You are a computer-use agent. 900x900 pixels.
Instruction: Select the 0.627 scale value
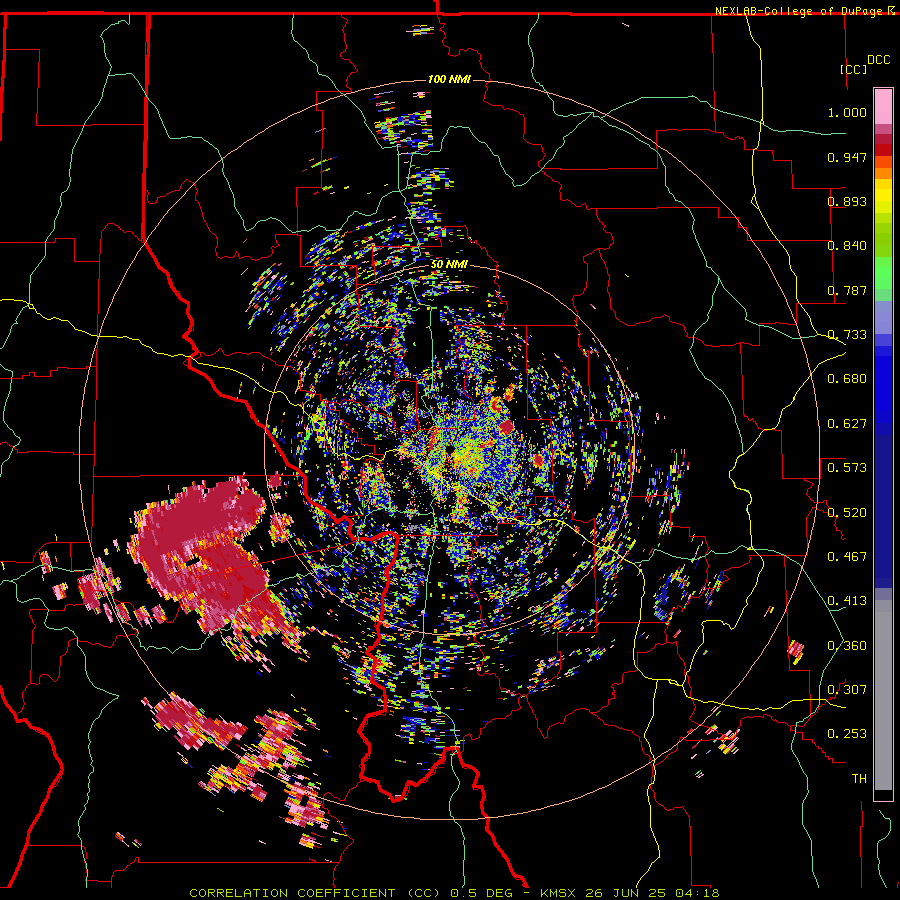pyautogui.click(x=847, y=424)
